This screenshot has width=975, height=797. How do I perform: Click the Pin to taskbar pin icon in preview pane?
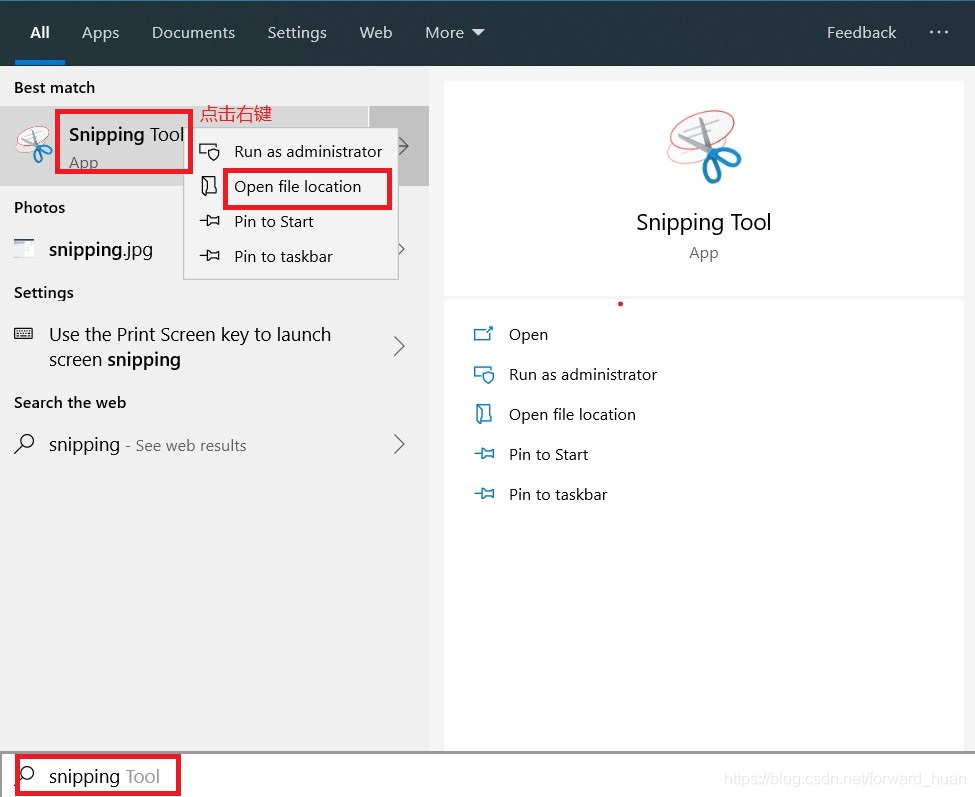pyautogui.click(x=484, y=494)
